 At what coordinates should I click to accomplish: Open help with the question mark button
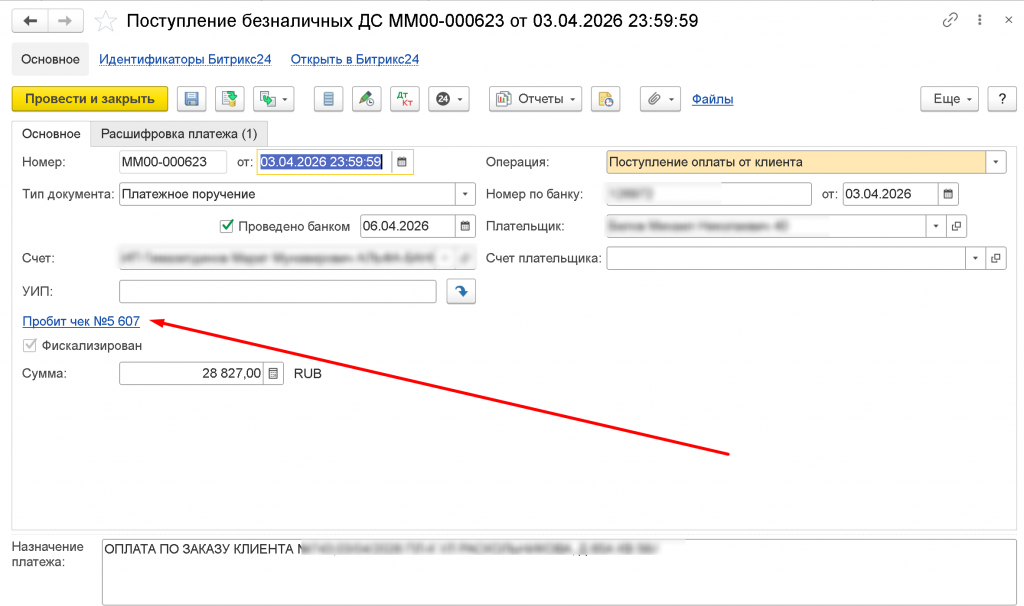tap(1002, 99)
